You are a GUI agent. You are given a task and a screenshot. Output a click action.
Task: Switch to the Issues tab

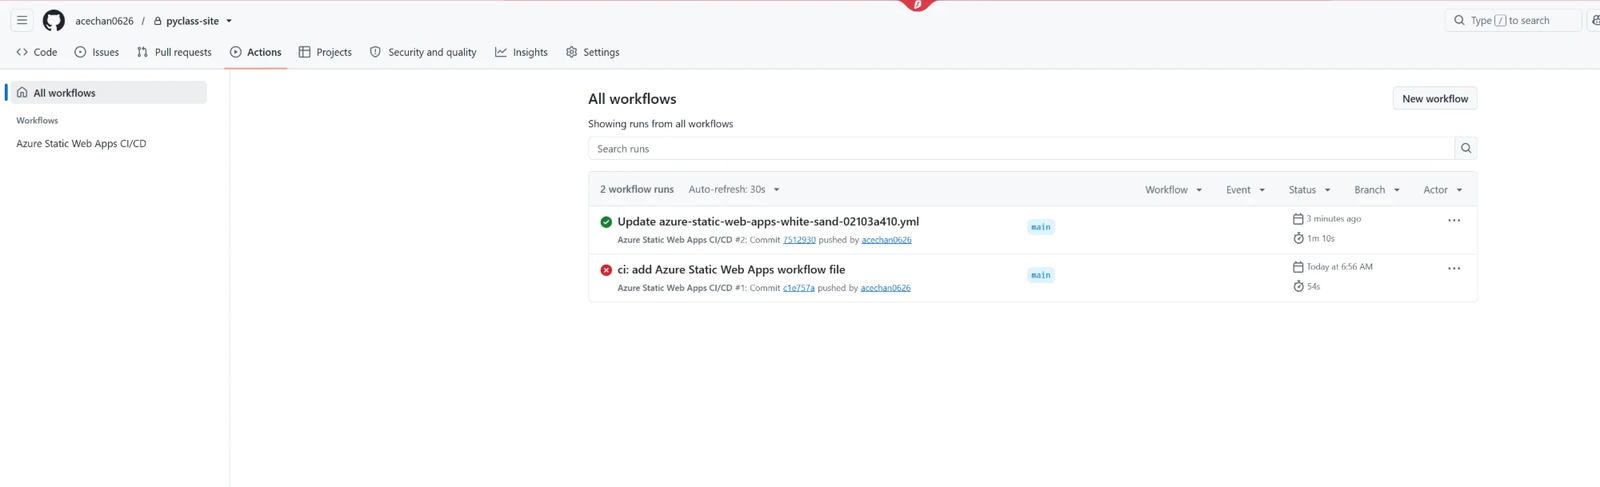pyautogui.click(x=97, y=52)
